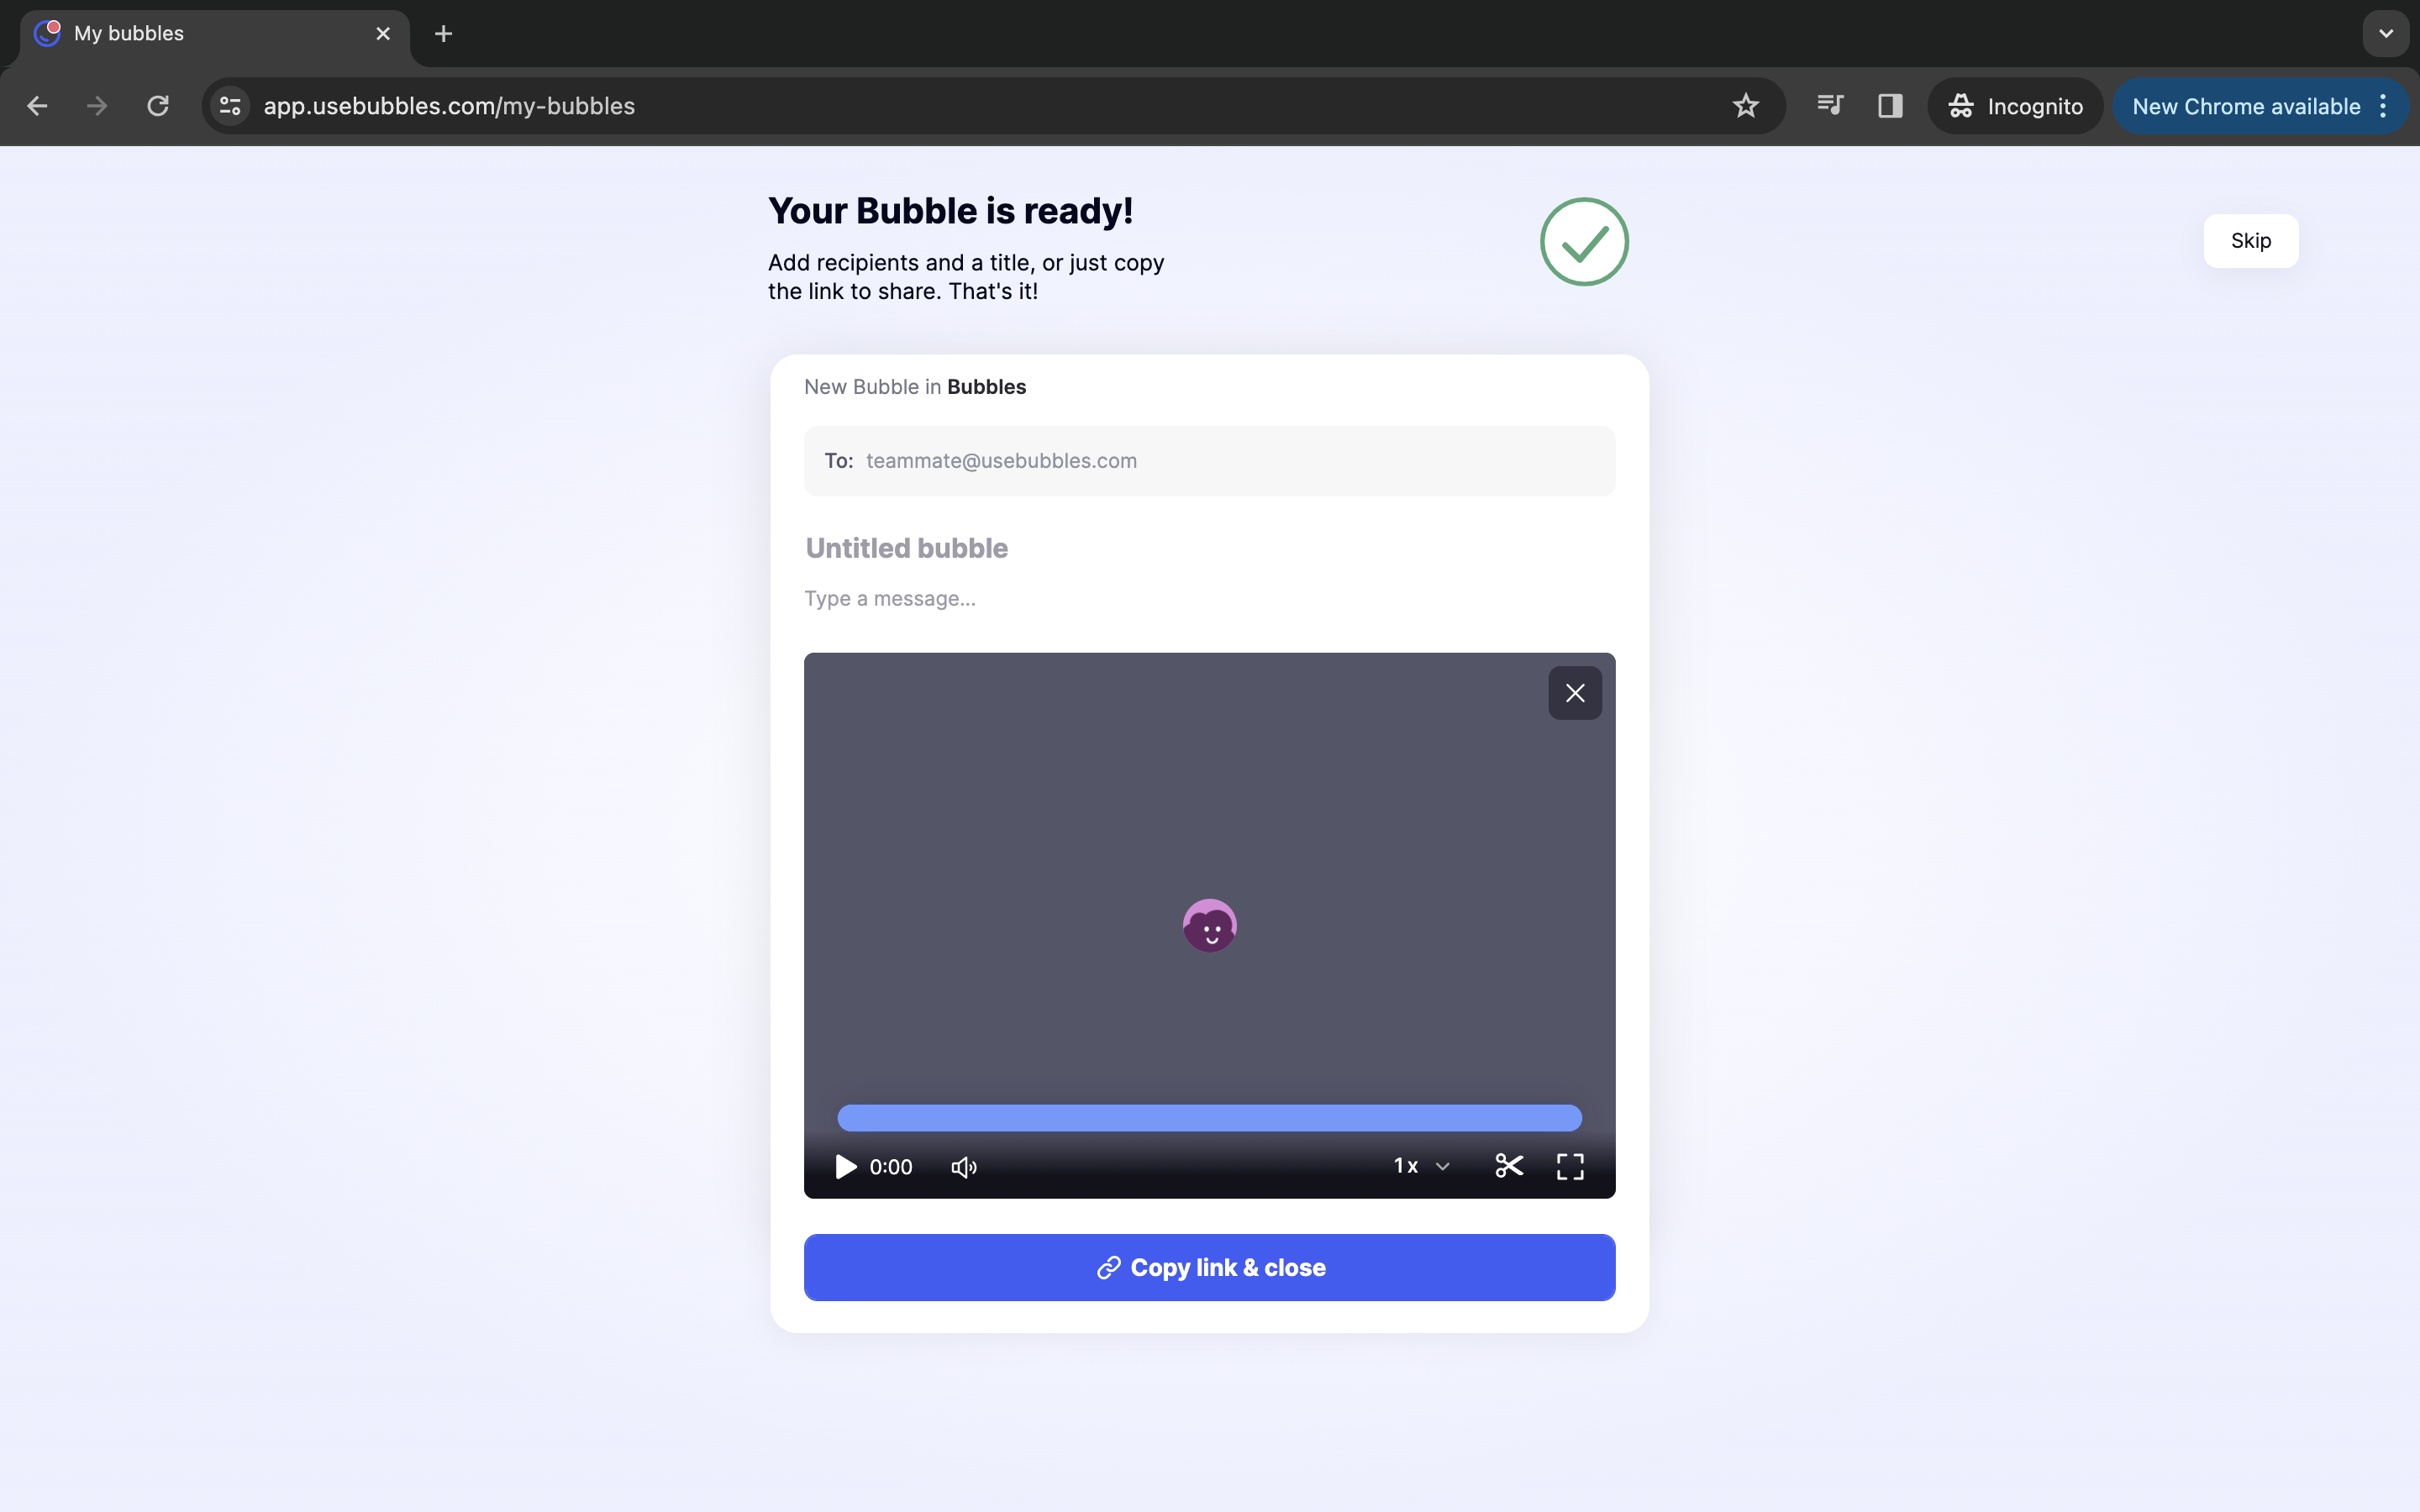Image resolution: width=2420 pixels, height=1512 pixels.
Task: Expand Chrome browser tab list dropdown
Action: point(2387,33)
